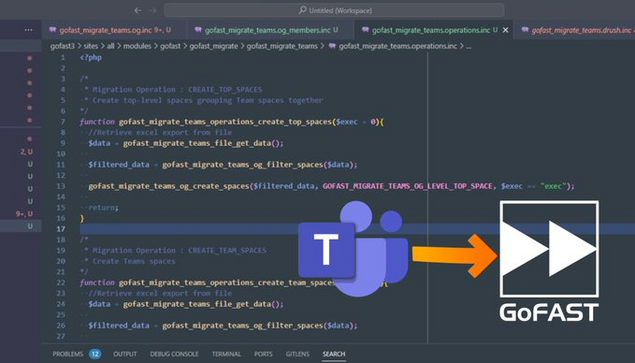Click the CREATE_TOP_SPACES comment text on line 4
The image size is (635, 363).
tap(225, 90)
